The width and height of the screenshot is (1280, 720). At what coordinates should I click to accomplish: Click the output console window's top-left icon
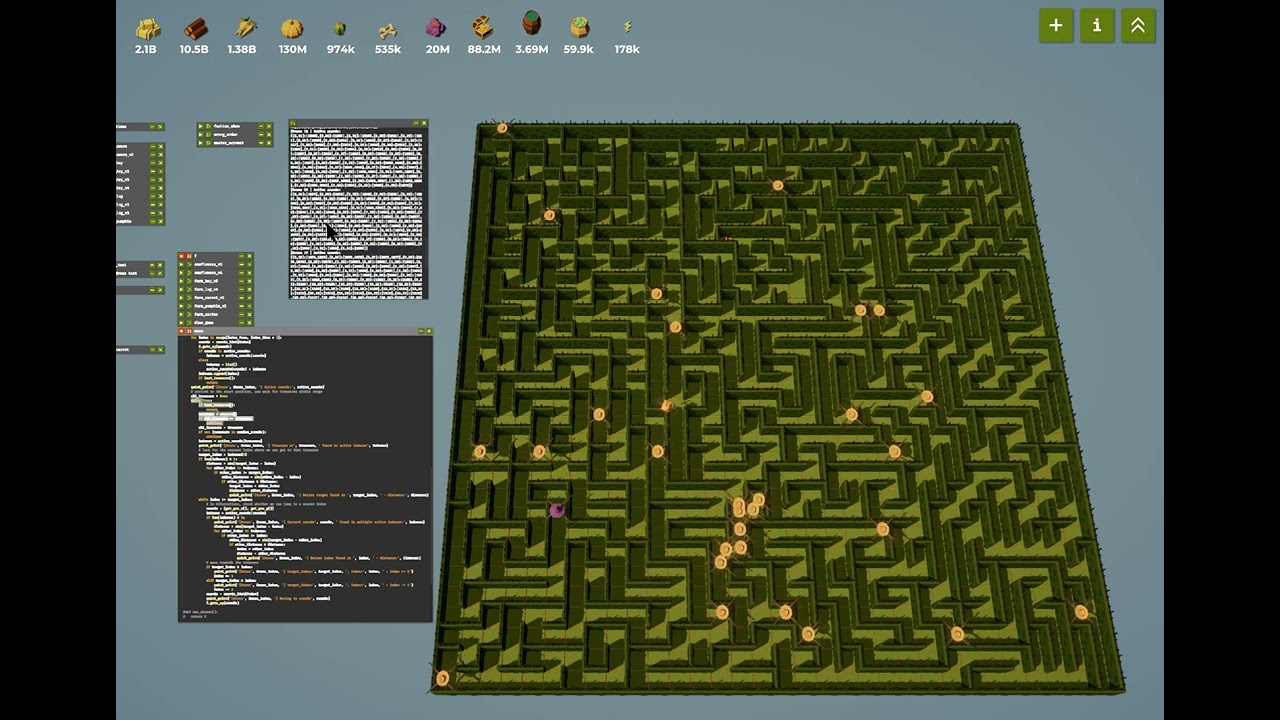point(293,123)
